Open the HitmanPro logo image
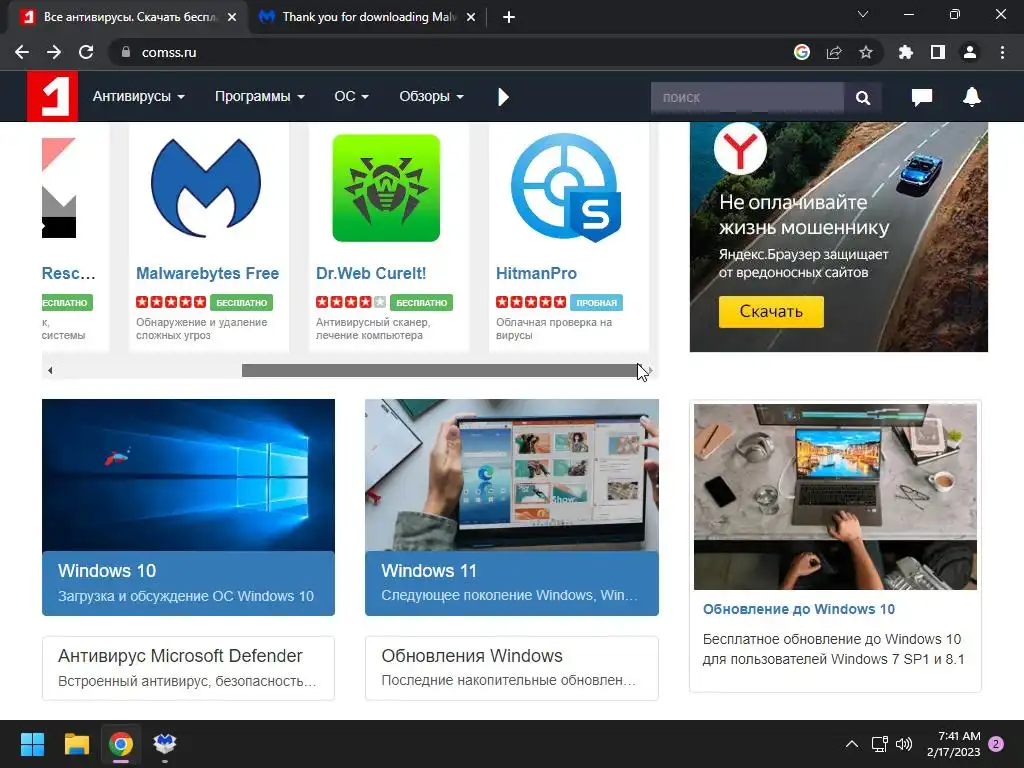 pyautogui.click(x=566, y=187)
